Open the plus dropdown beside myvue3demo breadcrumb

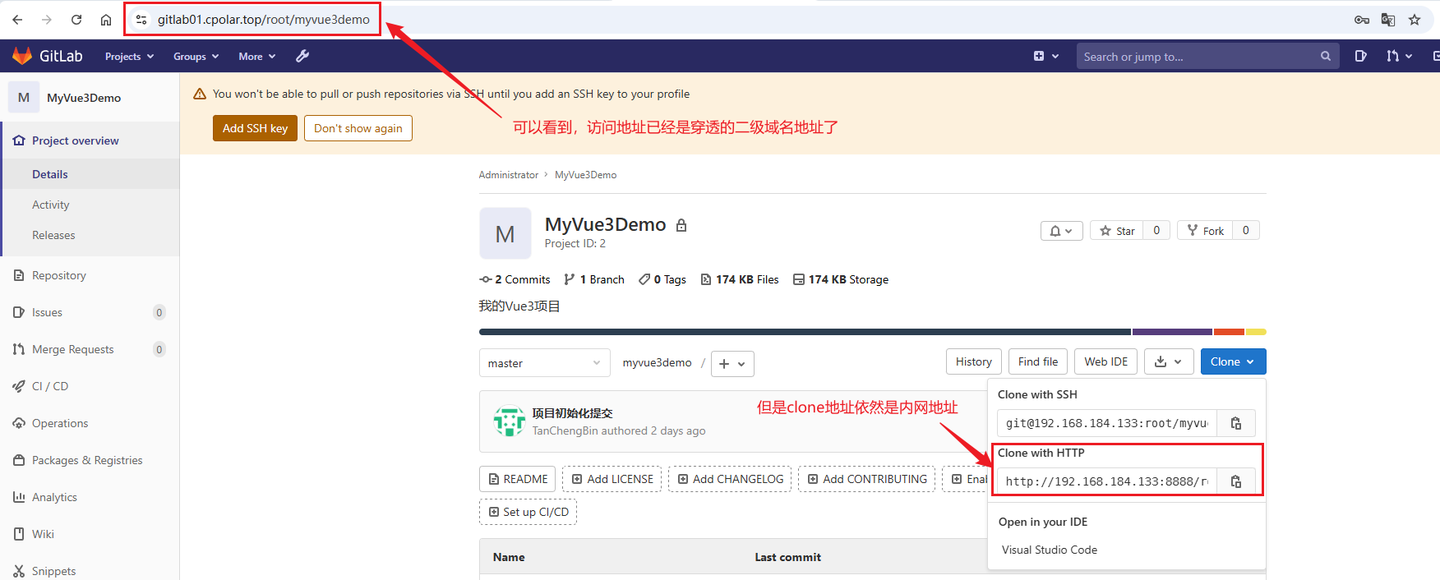[731, 363]
